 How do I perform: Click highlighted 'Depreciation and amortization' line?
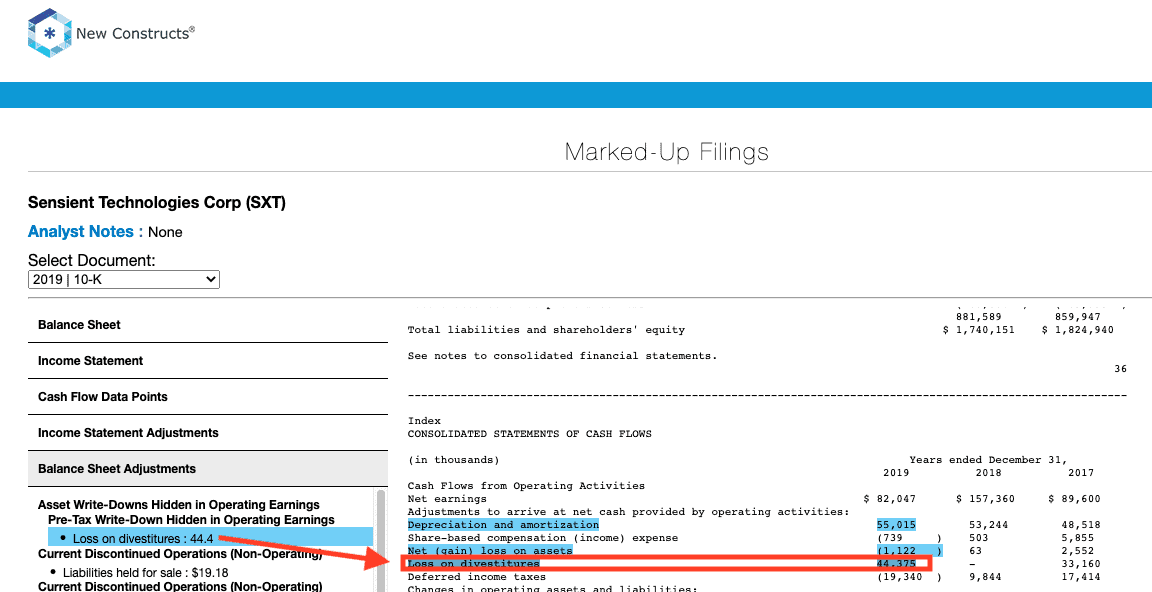pos(503,524)
